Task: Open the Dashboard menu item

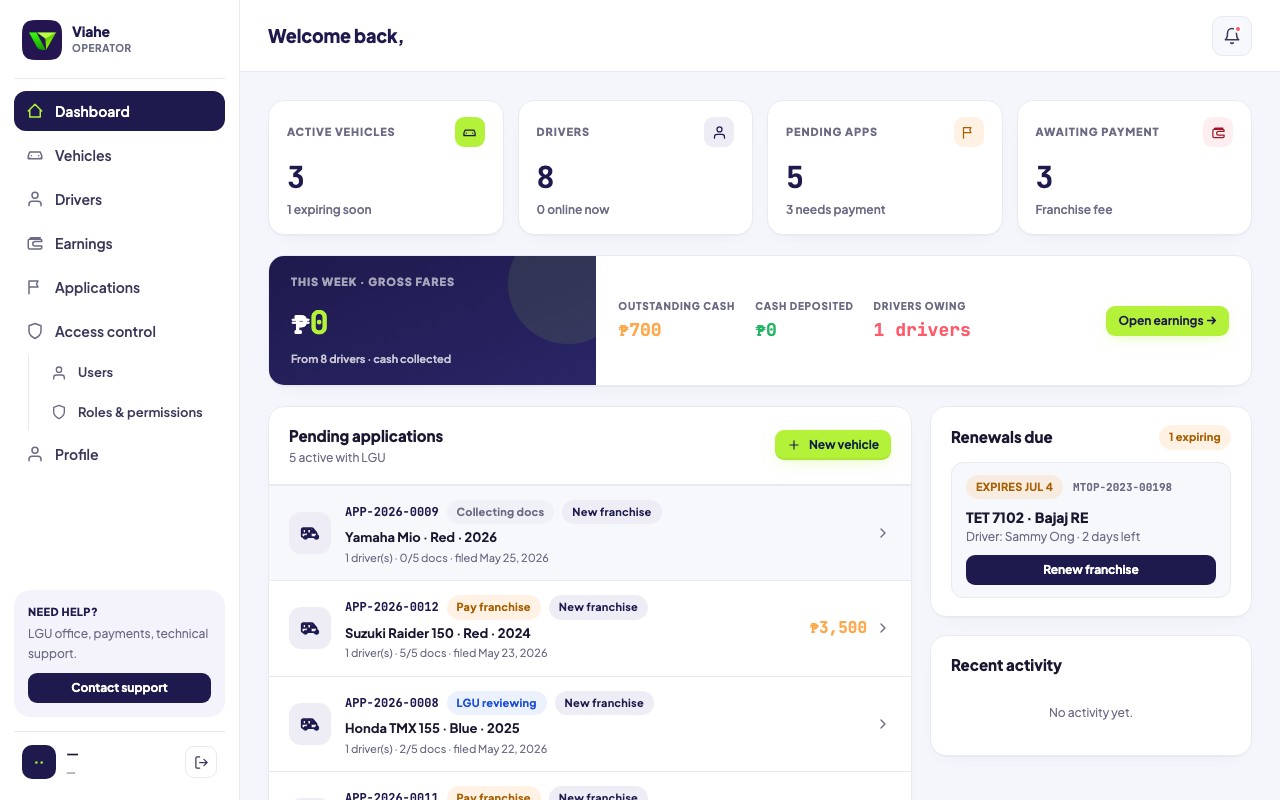Action: [x=119, y=111]
